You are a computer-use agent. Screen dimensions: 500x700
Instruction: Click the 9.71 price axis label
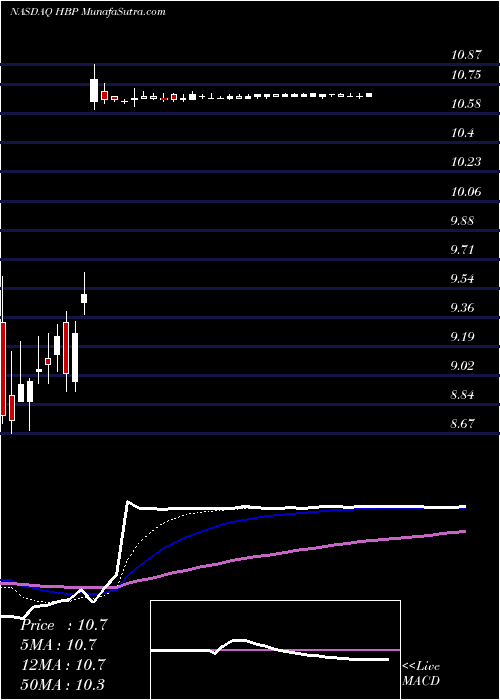(462, 249)
